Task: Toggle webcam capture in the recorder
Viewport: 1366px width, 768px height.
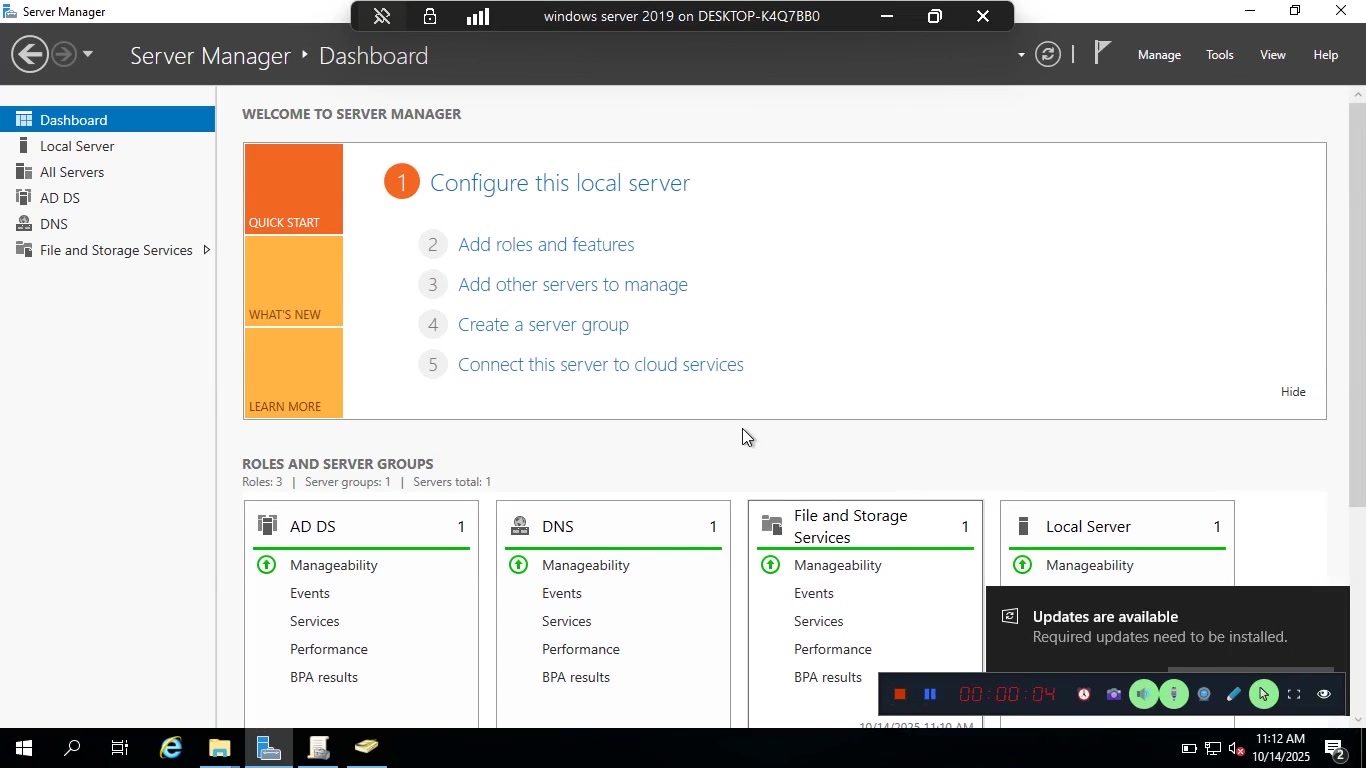Action: [1204, 694]
